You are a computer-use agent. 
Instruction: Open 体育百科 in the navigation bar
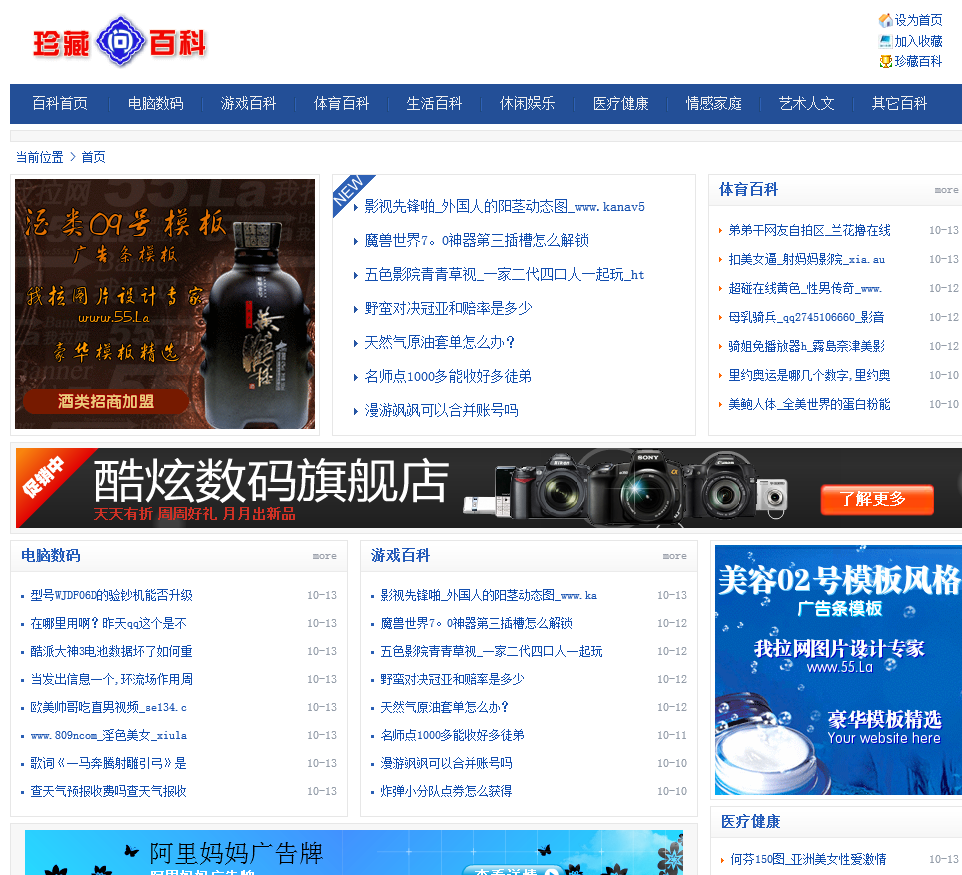pos(342,104)
